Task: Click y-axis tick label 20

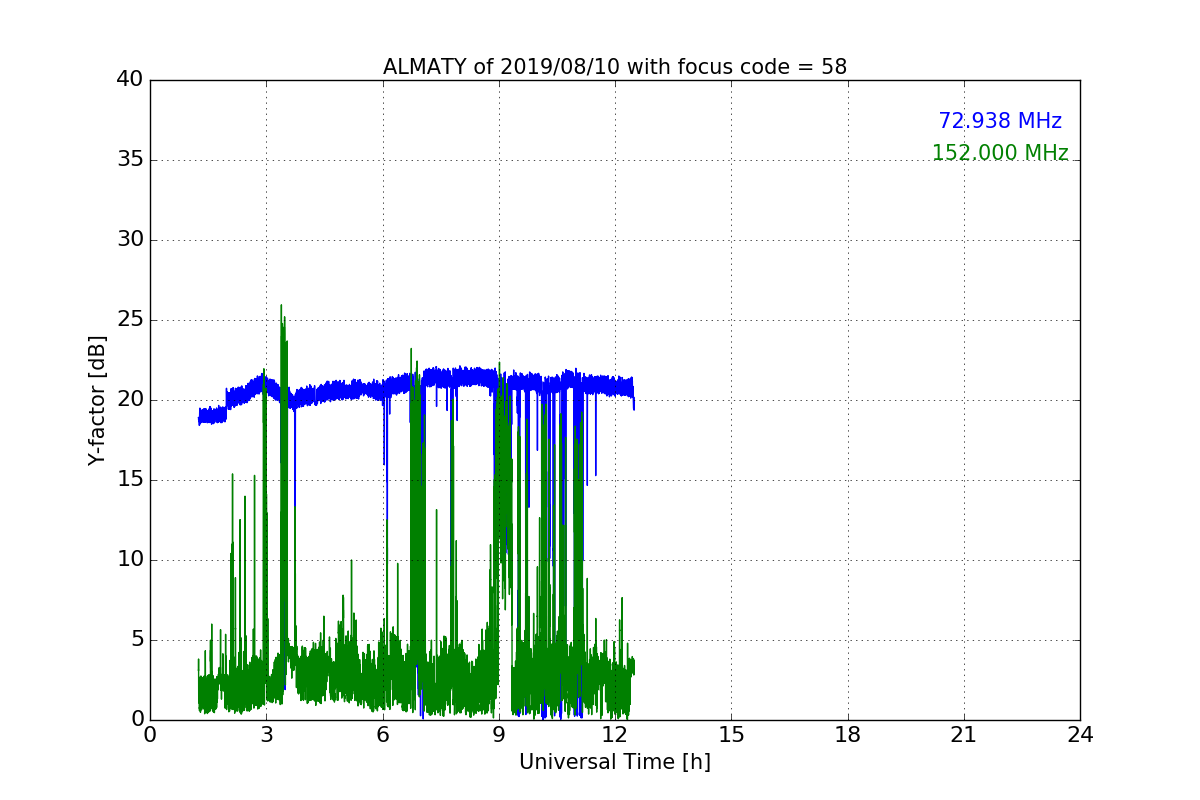Action: (130, 400)
